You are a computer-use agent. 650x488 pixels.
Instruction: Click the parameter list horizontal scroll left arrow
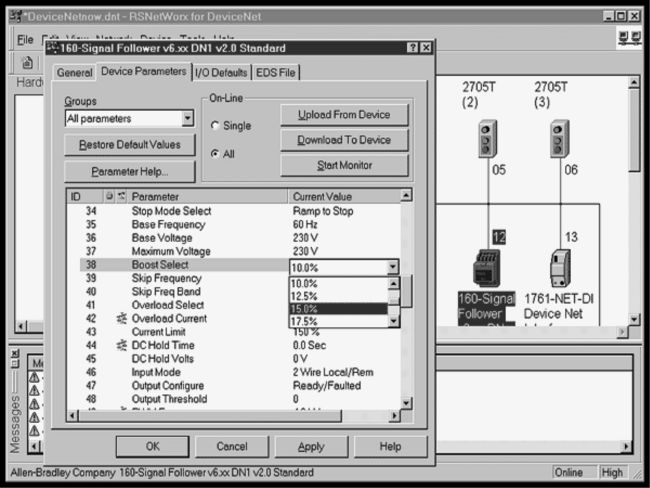tap(72, 416)
